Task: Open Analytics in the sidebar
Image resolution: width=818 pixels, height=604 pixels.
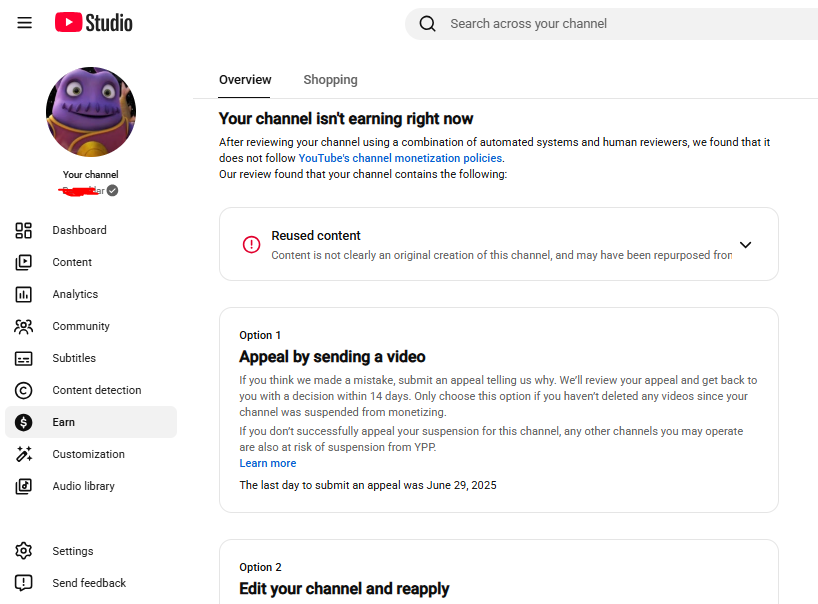Action: coord(91,294)
